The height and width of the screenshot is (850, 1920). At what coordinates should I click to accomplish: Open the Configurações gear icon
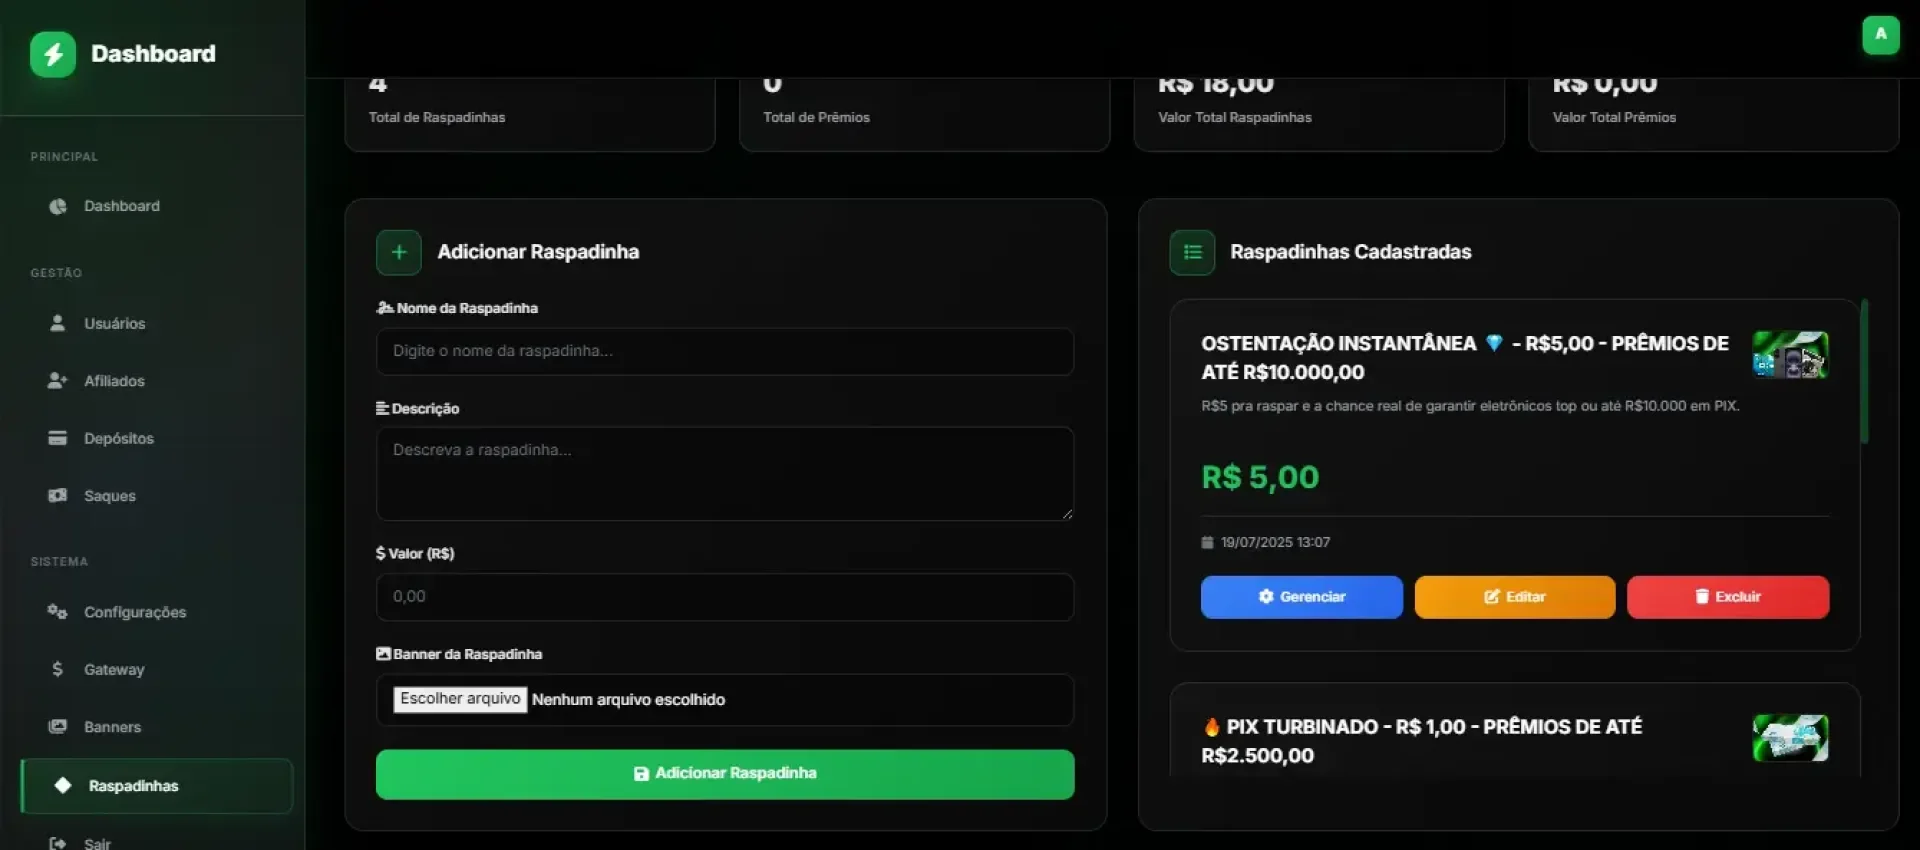coord(57,611)
